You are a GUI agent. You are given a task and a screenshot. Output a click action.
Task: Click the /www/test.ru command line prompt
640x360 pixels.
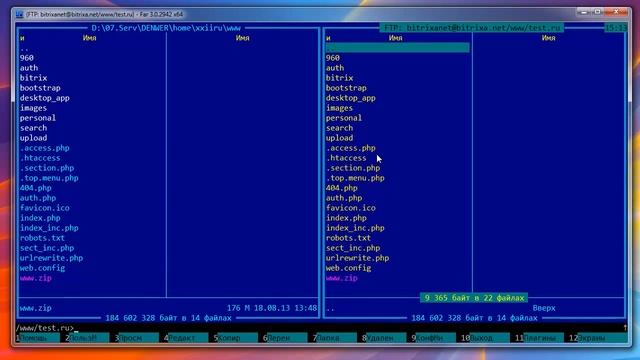pos(45,328)
